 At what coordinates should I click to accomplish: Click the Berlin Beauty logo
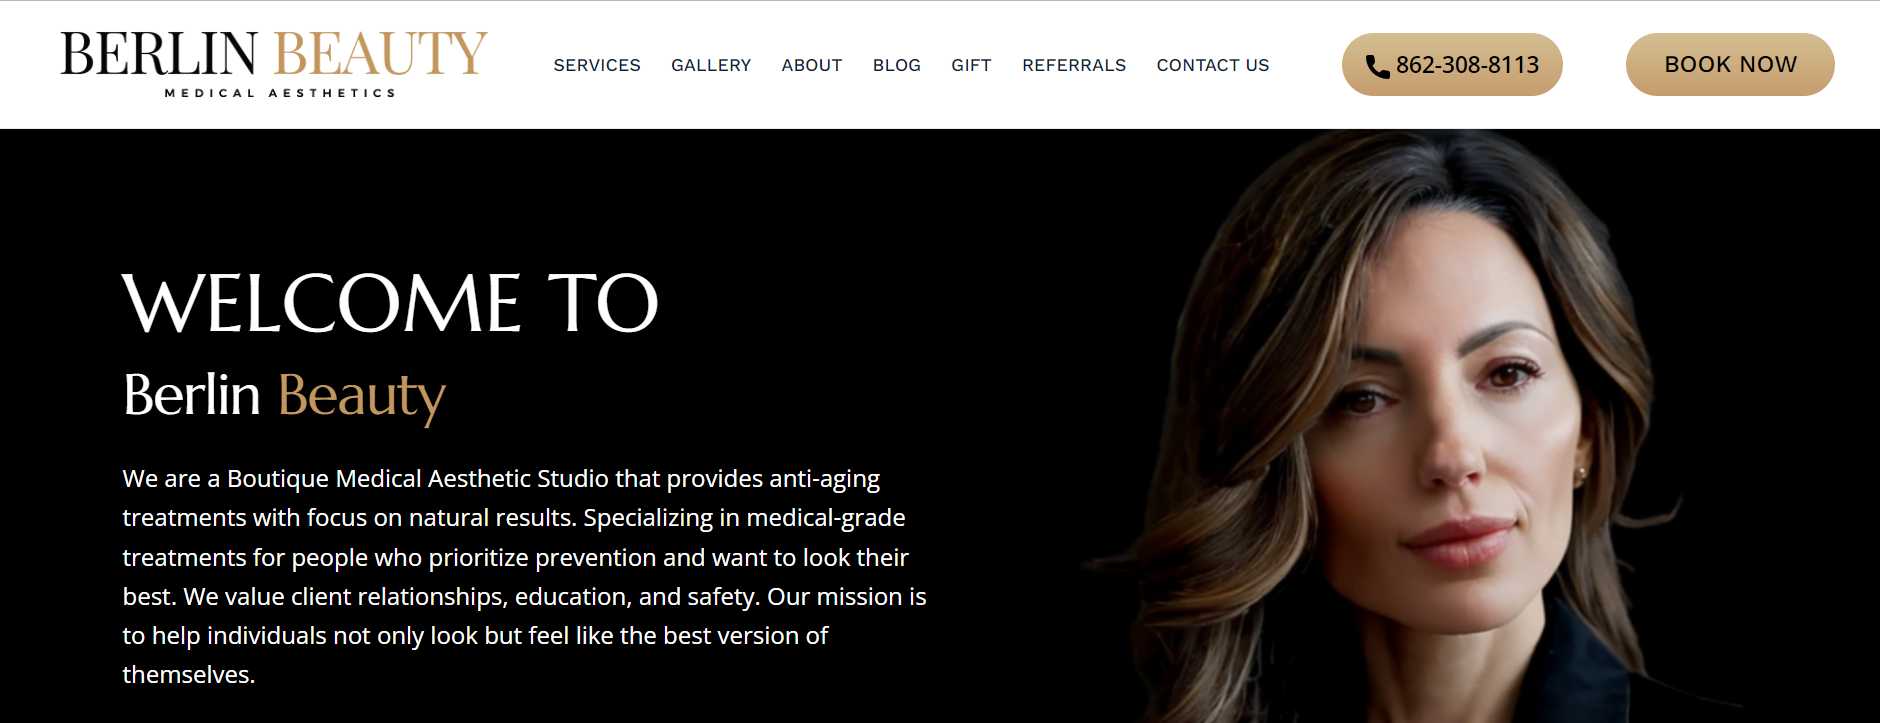tap(274, 64)
